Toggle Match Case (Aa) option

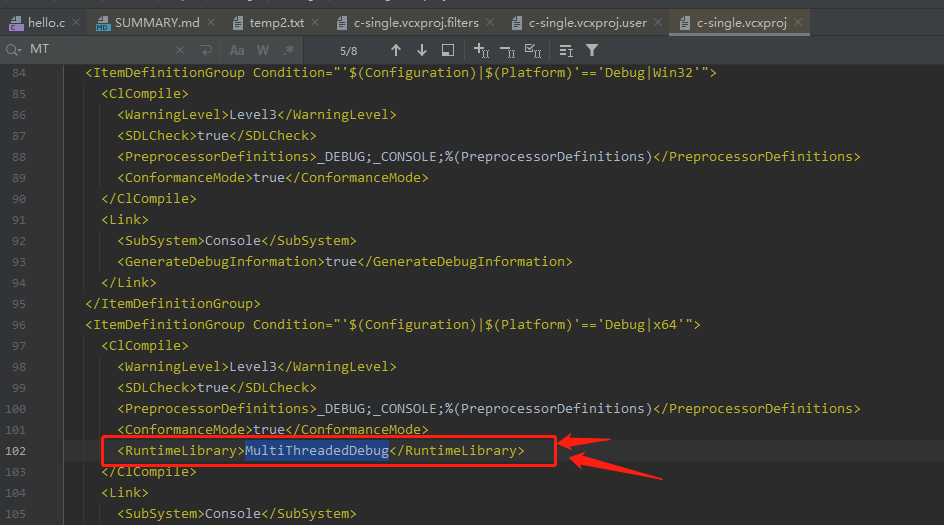(237, 50)
